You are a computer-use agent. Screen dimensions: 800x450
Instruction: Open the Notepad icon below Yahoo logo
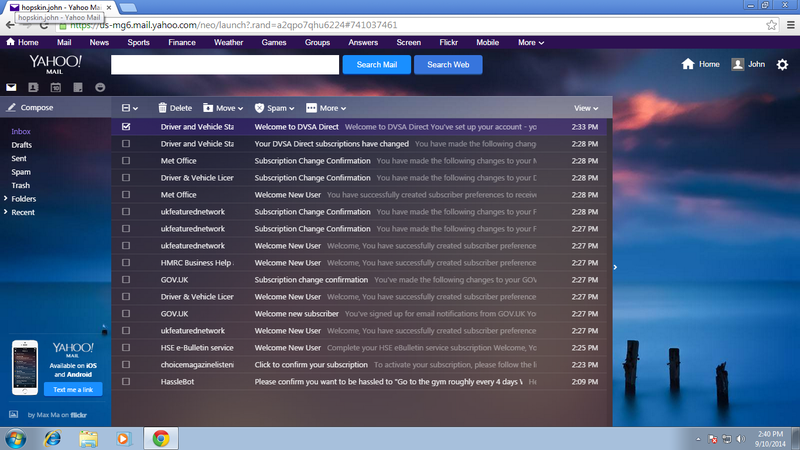coord(78,87)
